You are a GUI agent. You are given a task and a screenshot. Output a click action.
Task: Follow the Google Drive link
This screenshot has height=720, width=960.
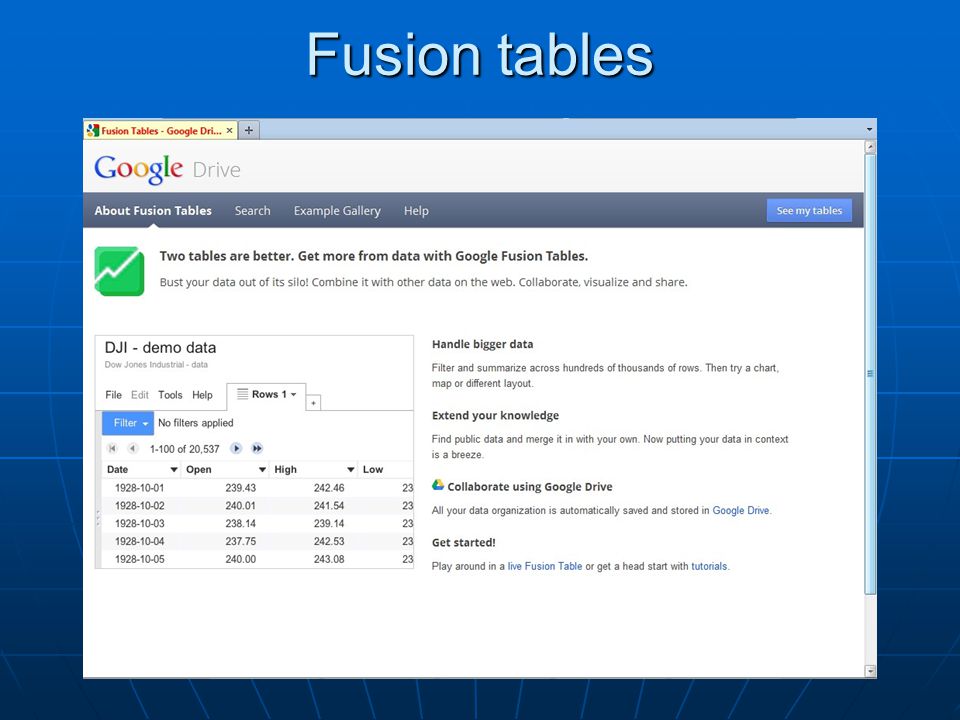click(x=740, y=511)
